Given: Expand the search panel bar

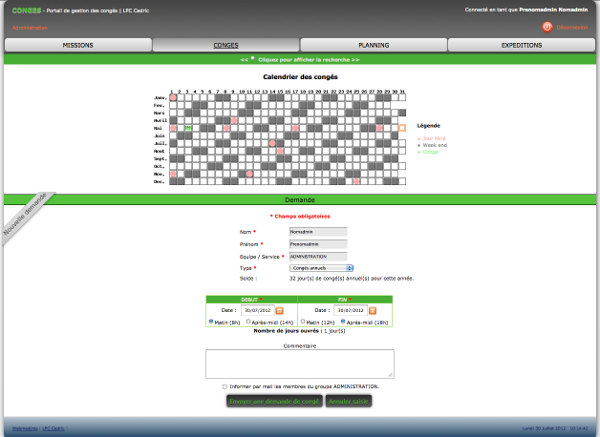Looking at the screenshot, I should (x=300, y=60).
